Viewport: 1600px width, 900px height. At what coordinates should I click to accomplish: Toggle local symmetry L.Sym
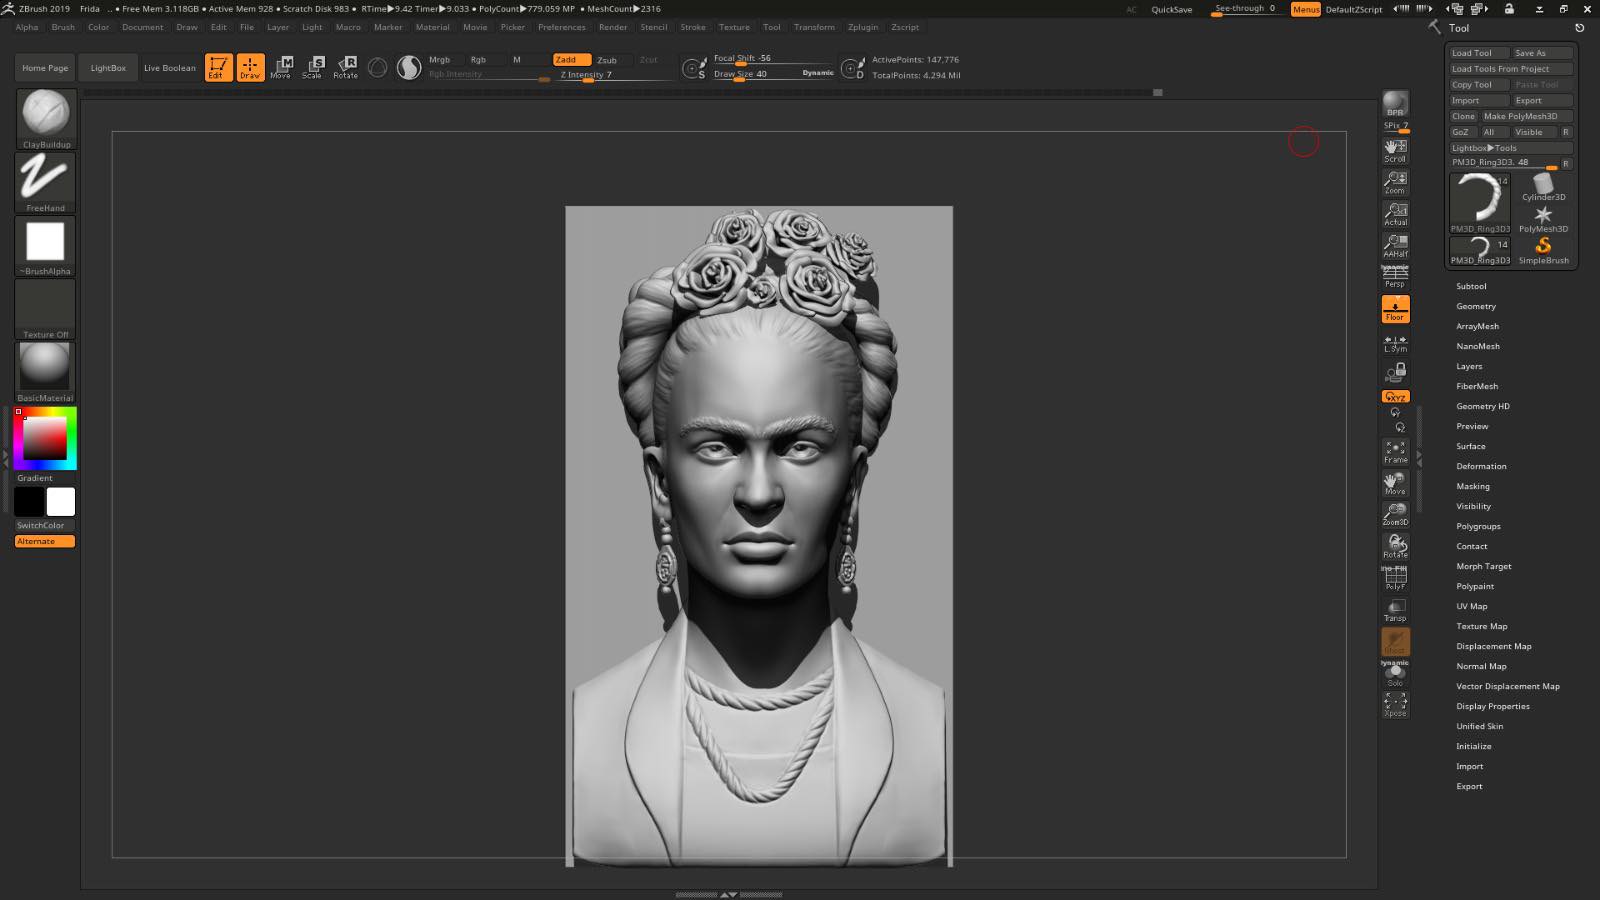(x=1395, y=343)
